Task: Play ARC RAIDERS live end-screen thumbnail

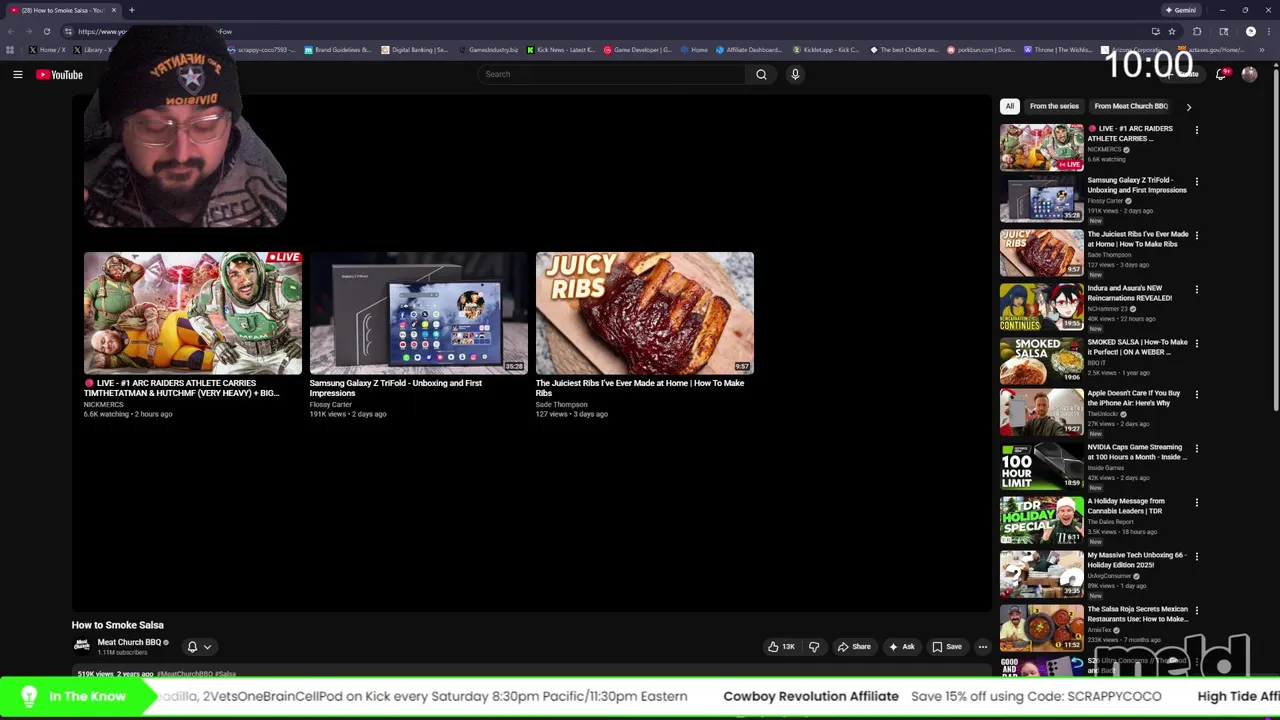Action: point(193,313)
